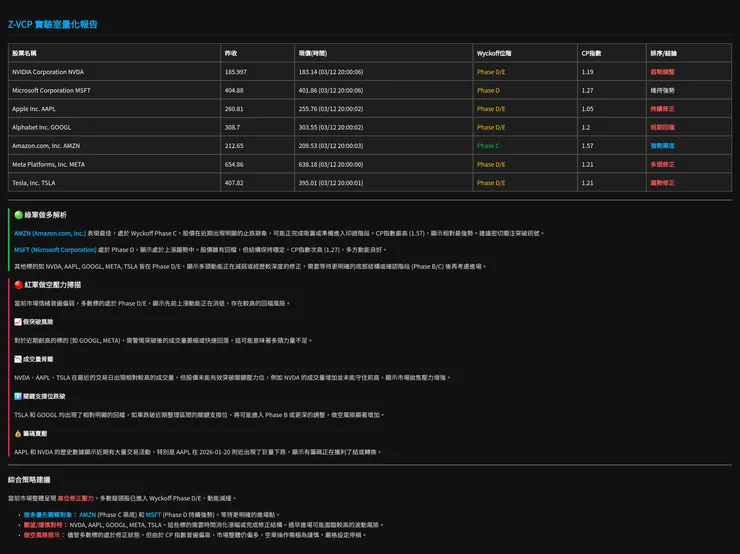Select the Apple Inc. AAPL name cell
The height and width of the screenshot is (554, 740).
coord(114,109)
